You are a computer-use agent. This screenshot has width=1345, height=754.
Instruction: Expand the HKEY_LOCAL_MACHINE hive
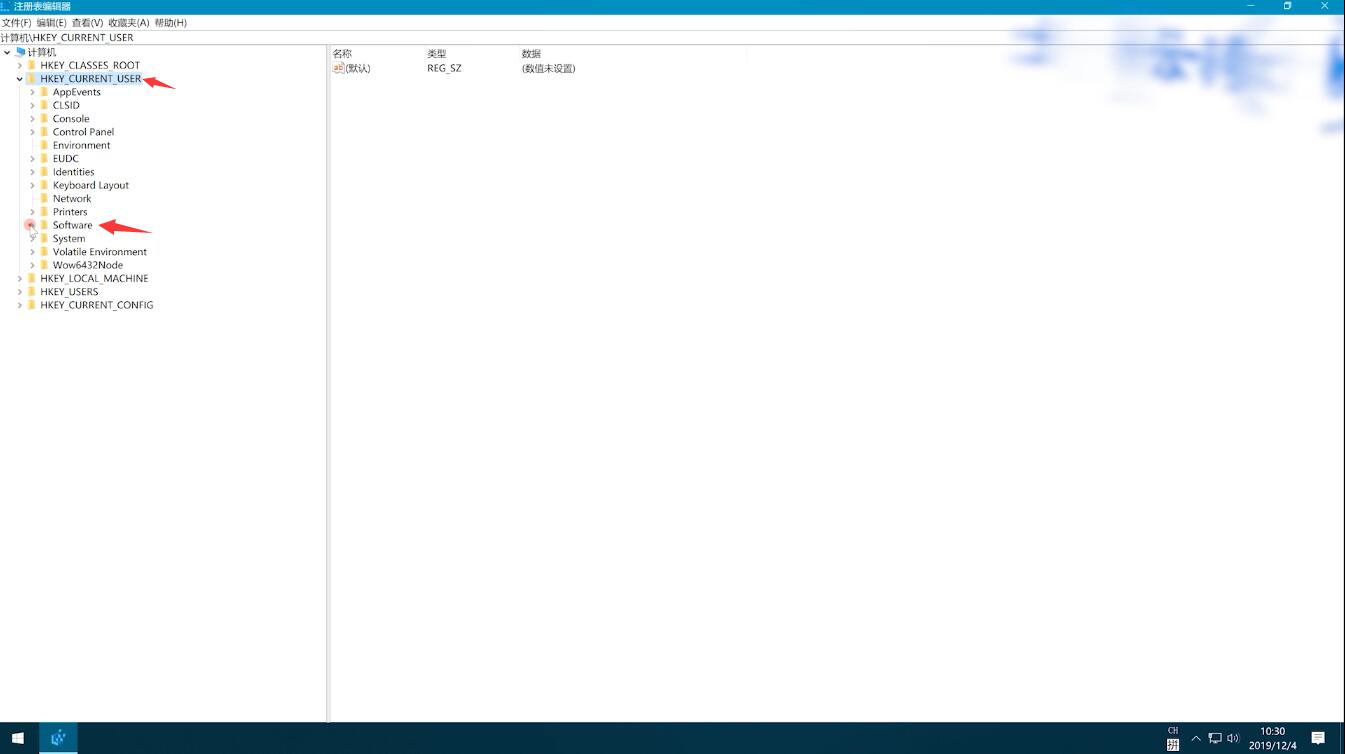pyautogui.click(x=20, y=279)
